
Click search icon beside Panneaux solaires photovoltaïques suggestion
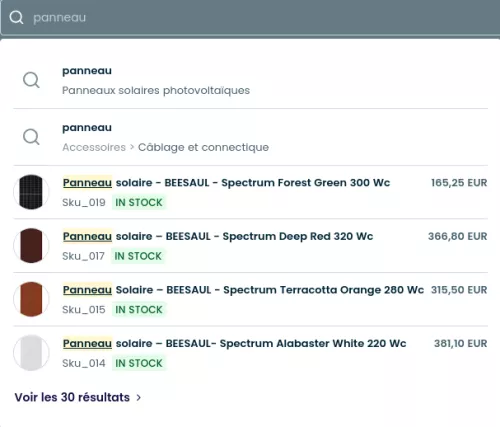(x=31, y=80)
